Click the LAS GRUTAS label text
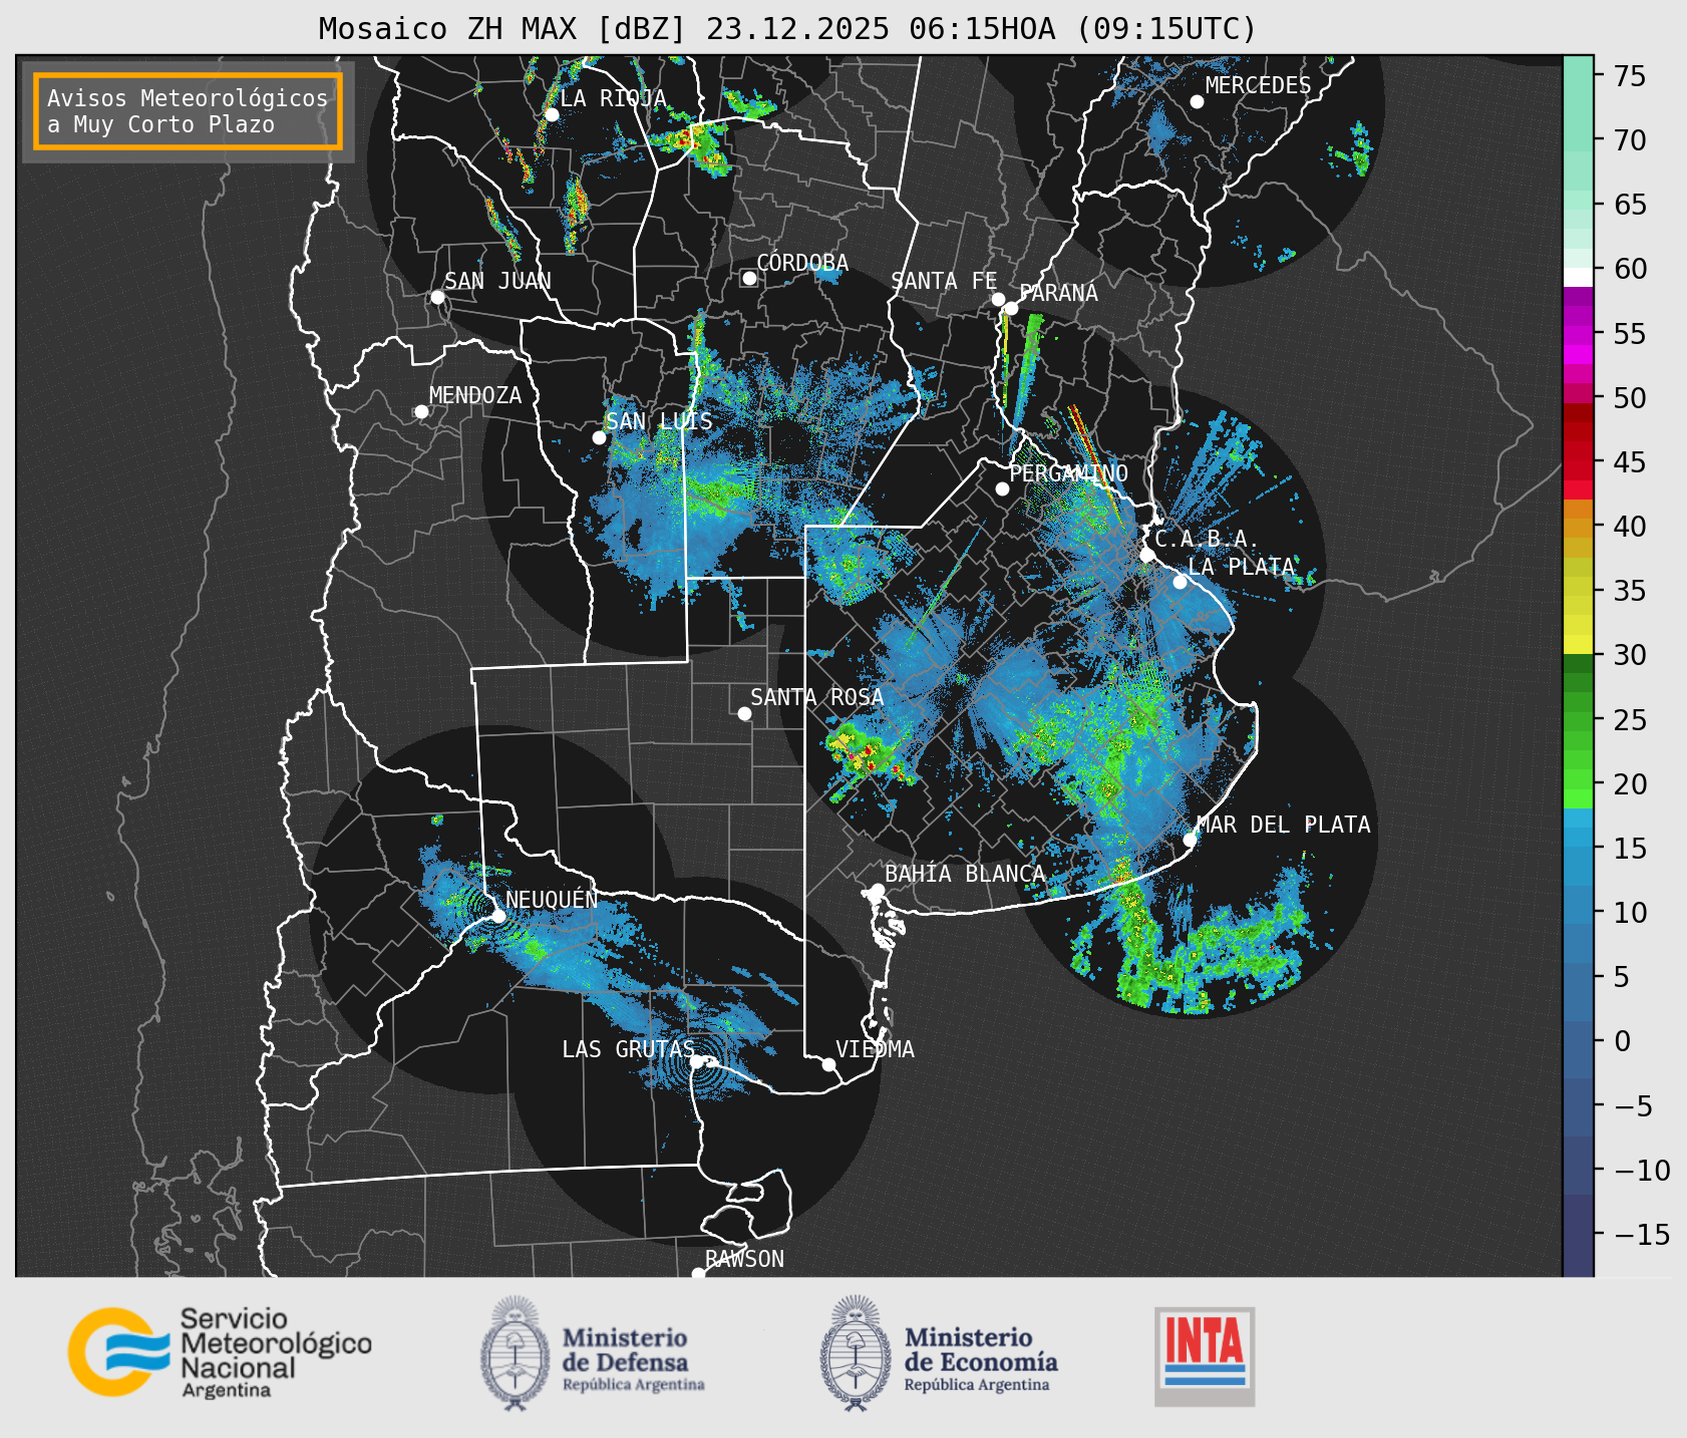The image size is (1687, 1438). tap(628, 1049)
